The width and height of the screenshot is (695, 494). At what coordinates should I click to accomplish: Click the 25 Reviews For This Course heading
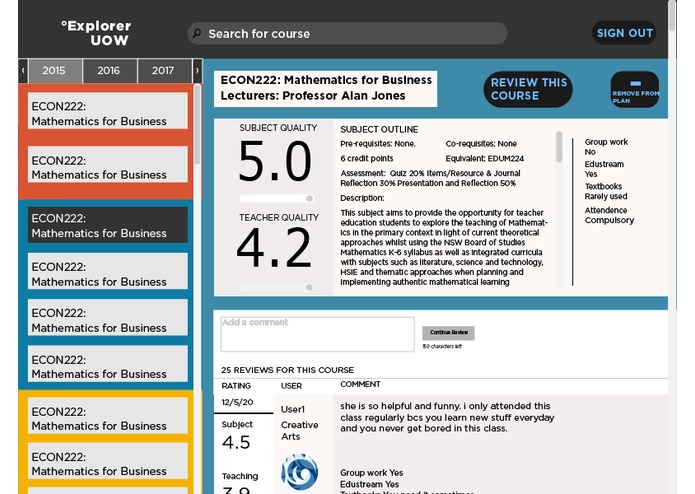[x=288, y=370]
